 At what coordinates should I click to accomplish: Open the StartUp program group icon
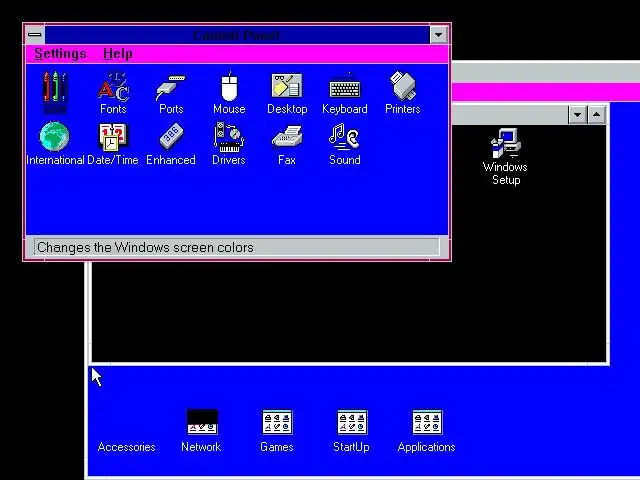(352, 422)
